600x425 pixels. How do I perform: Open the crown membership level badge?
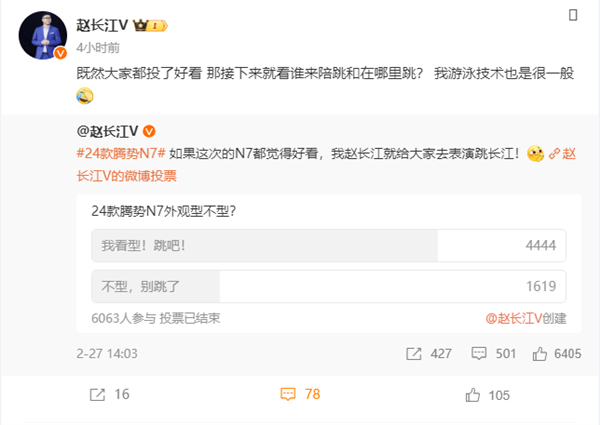150,26
